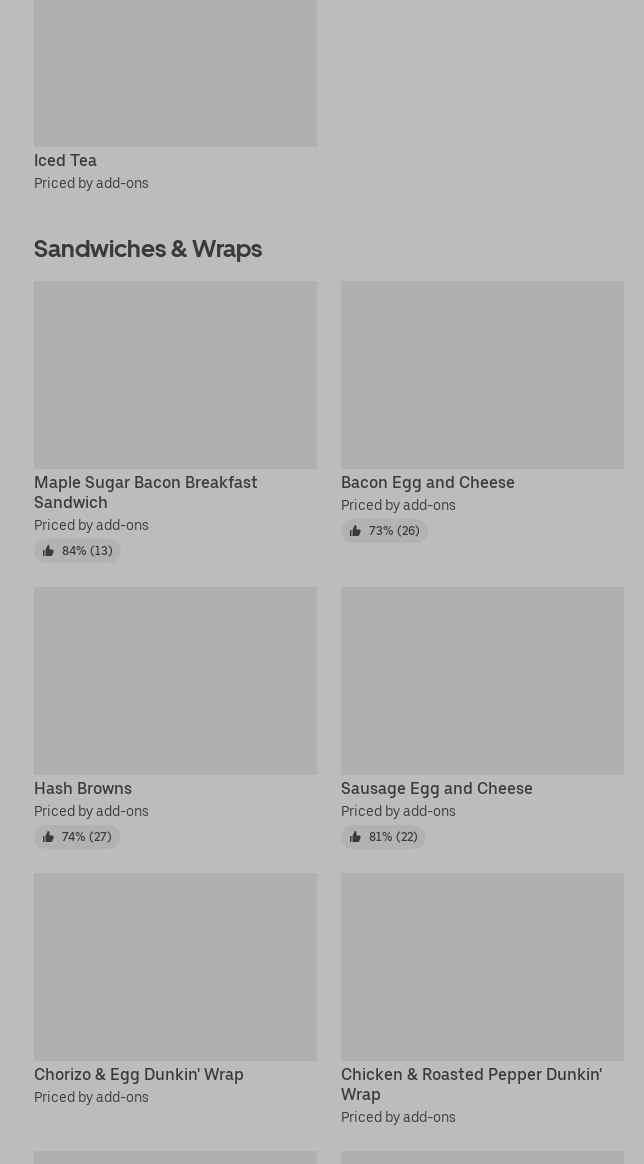The image size is (644, 1164).
Task: Click thumbs-up icon next to 84% rating
Action: tap(48, 551)
